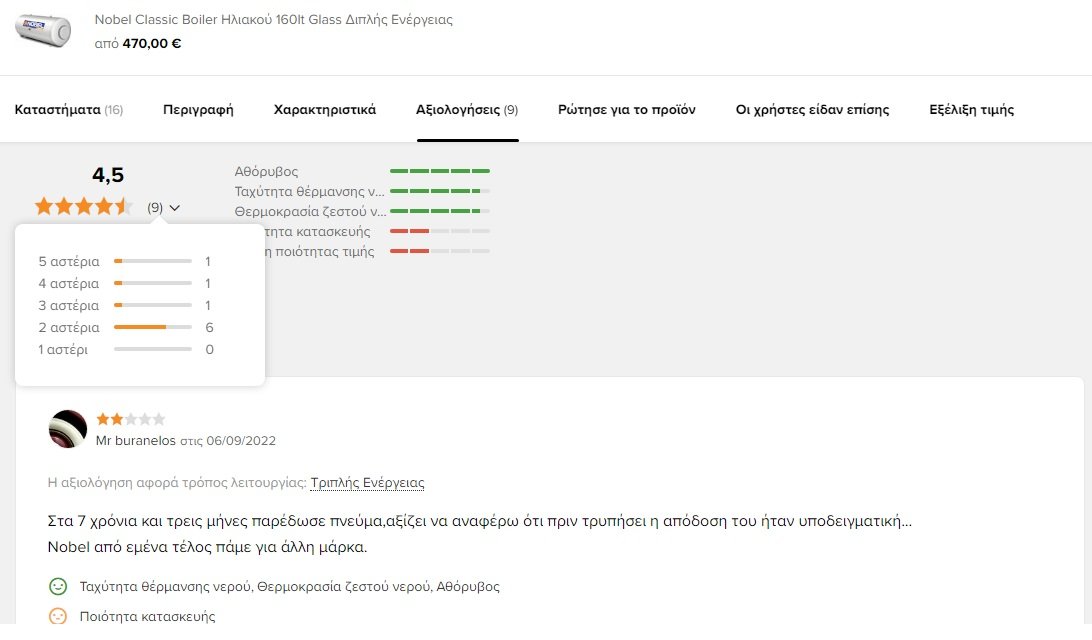Click the τητα κατασκευής red score bar

click(x=440, y=231)
